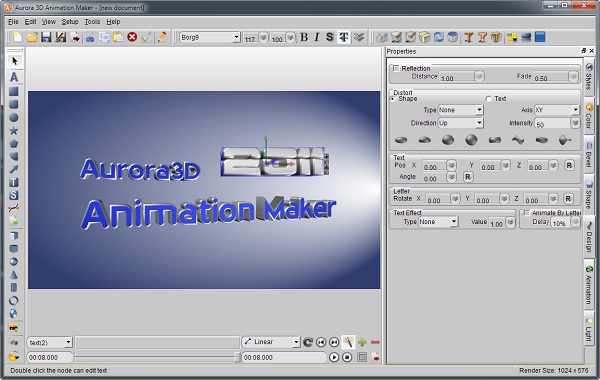Click the Intensity value stepper
Viewport: 600px width, 380px height.
(x=575, y=123)
